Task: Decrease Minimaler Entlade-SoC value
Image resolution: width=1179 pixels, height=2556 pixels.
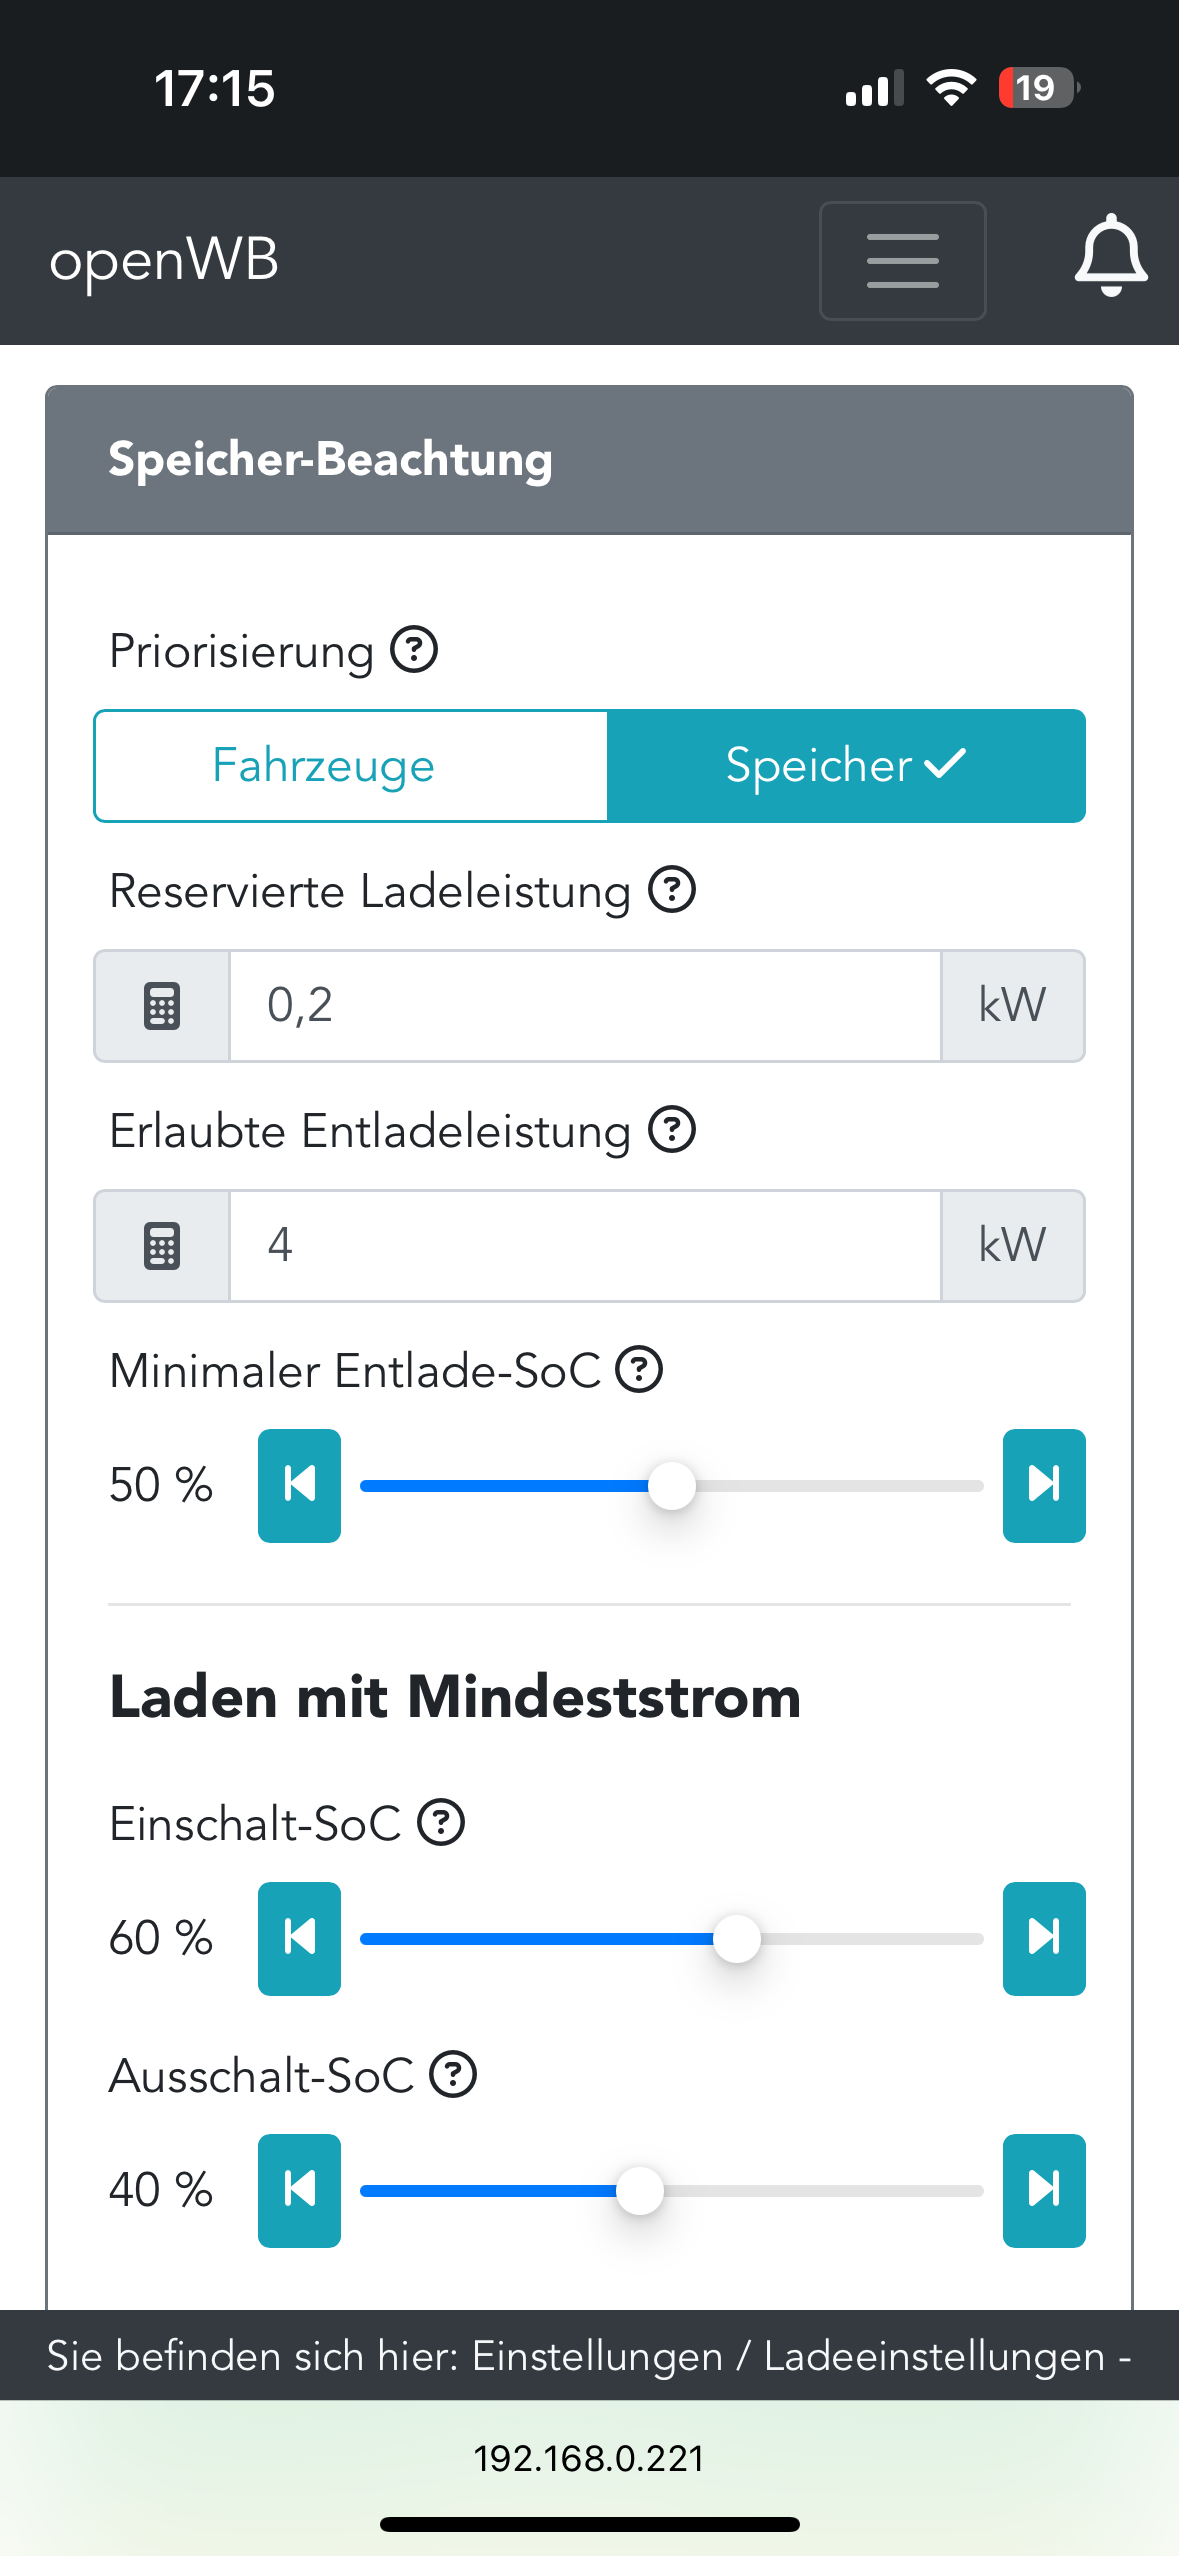Action: [299, 1485]
